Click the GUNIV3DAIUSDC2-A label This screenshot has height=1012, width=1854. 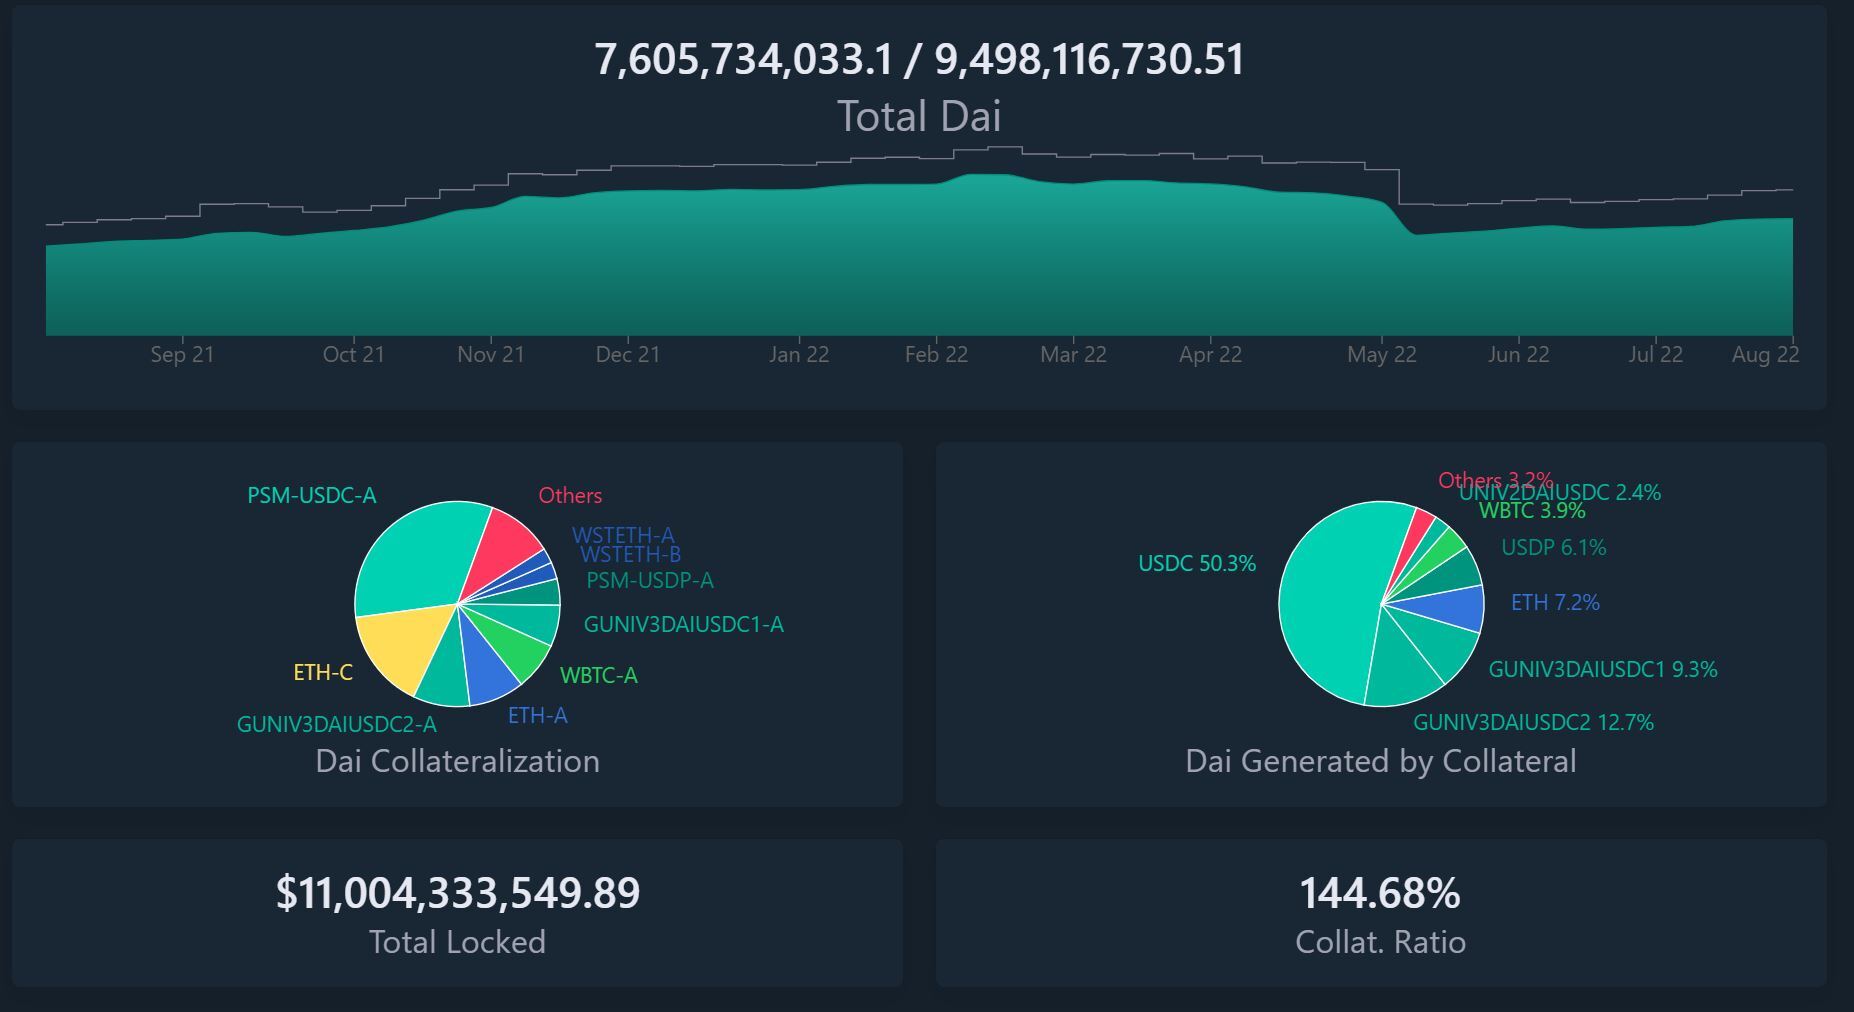(x=337, y=724)
